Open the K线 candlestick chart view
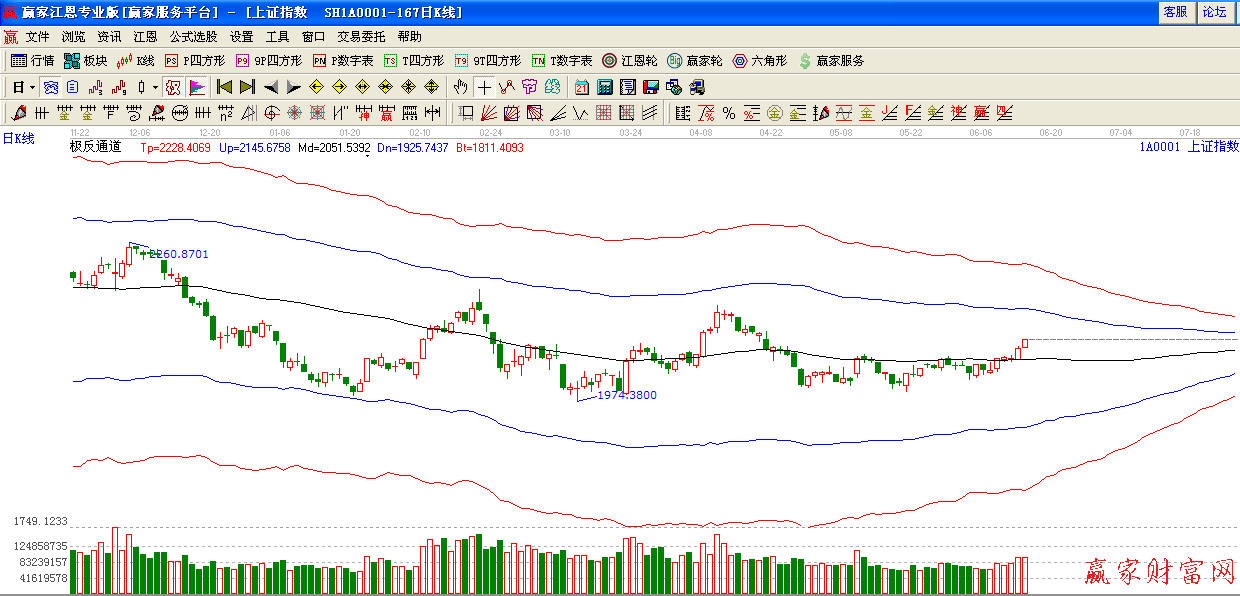The image size is (1240, 596). (x=135, y=61)
